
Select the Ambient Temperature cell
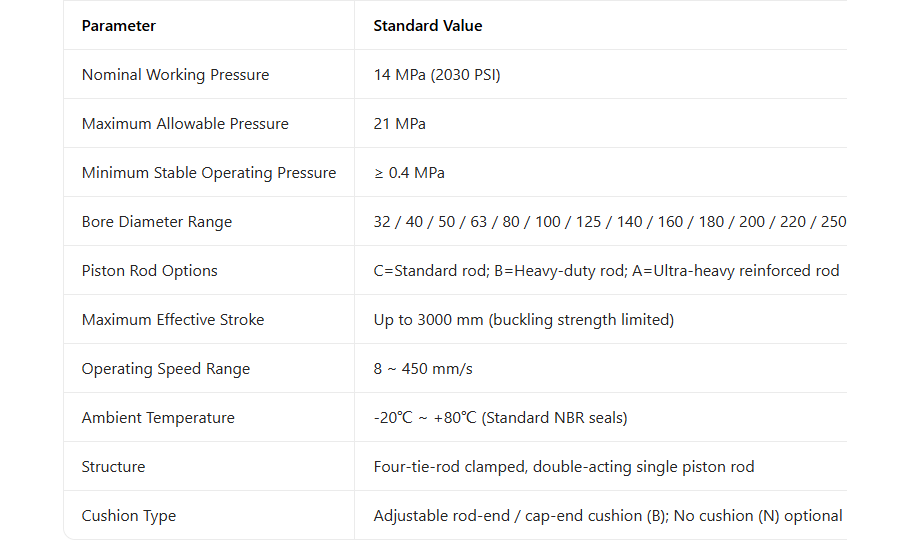[x=158, y=418]
